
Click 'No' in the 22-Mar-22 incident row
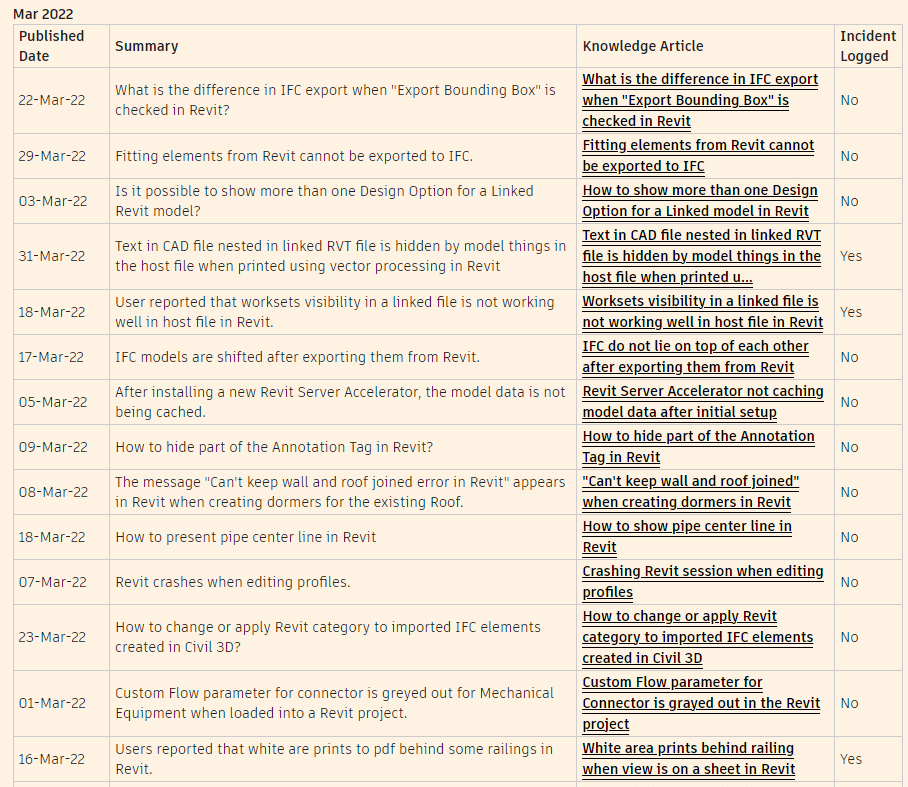click(x=849, y=100)
